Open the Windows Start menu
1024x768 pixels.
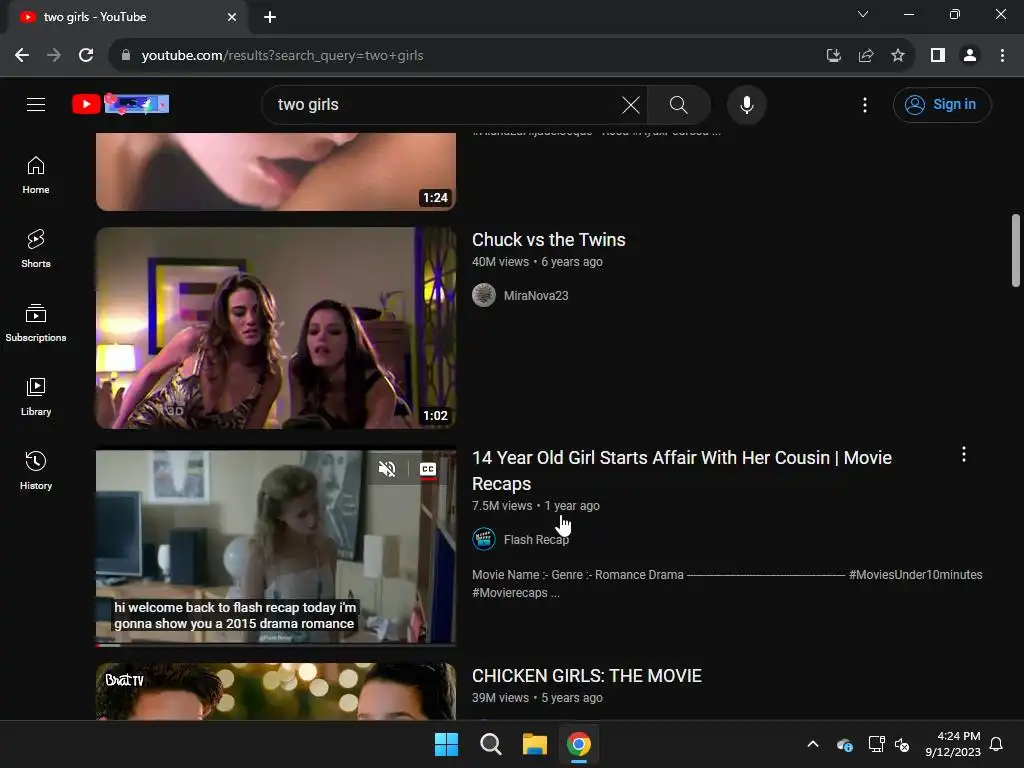pyautogui.click(x=446, y=744)
